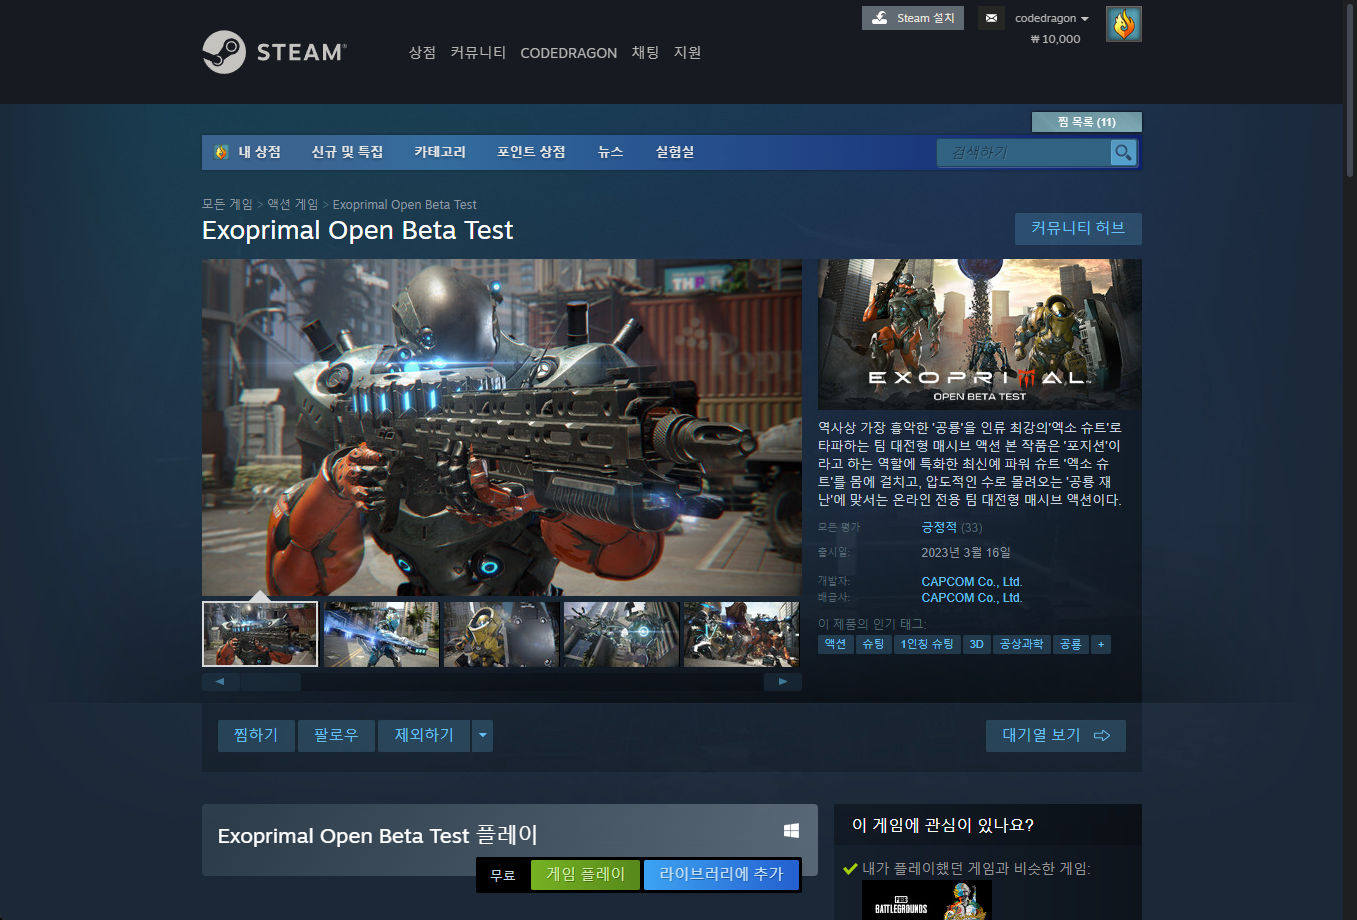Go to 모든 게임 breadcrumb
Image resolution: width=1357 pixels, height=920 pixels.
click(x=227, y=204)
